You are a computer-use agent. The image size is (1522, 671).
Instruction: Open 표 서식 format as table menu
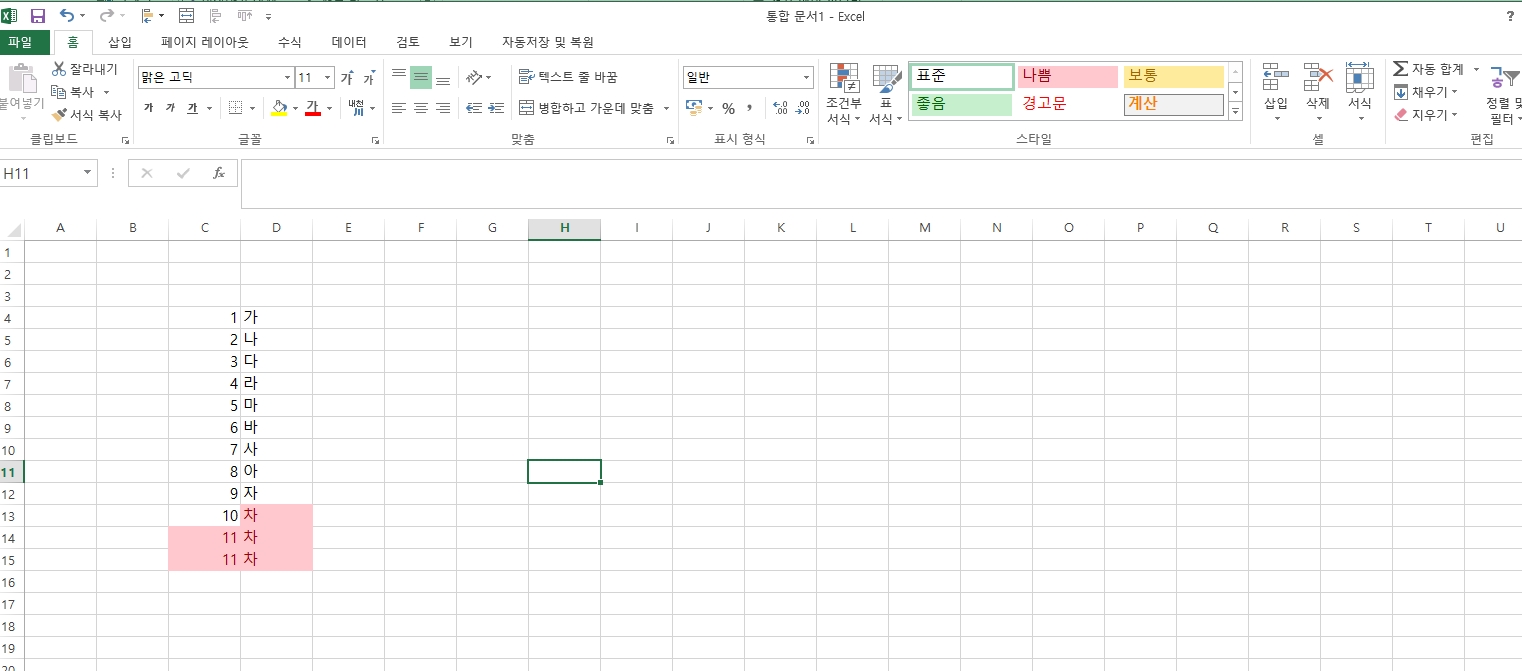(886, 96)
